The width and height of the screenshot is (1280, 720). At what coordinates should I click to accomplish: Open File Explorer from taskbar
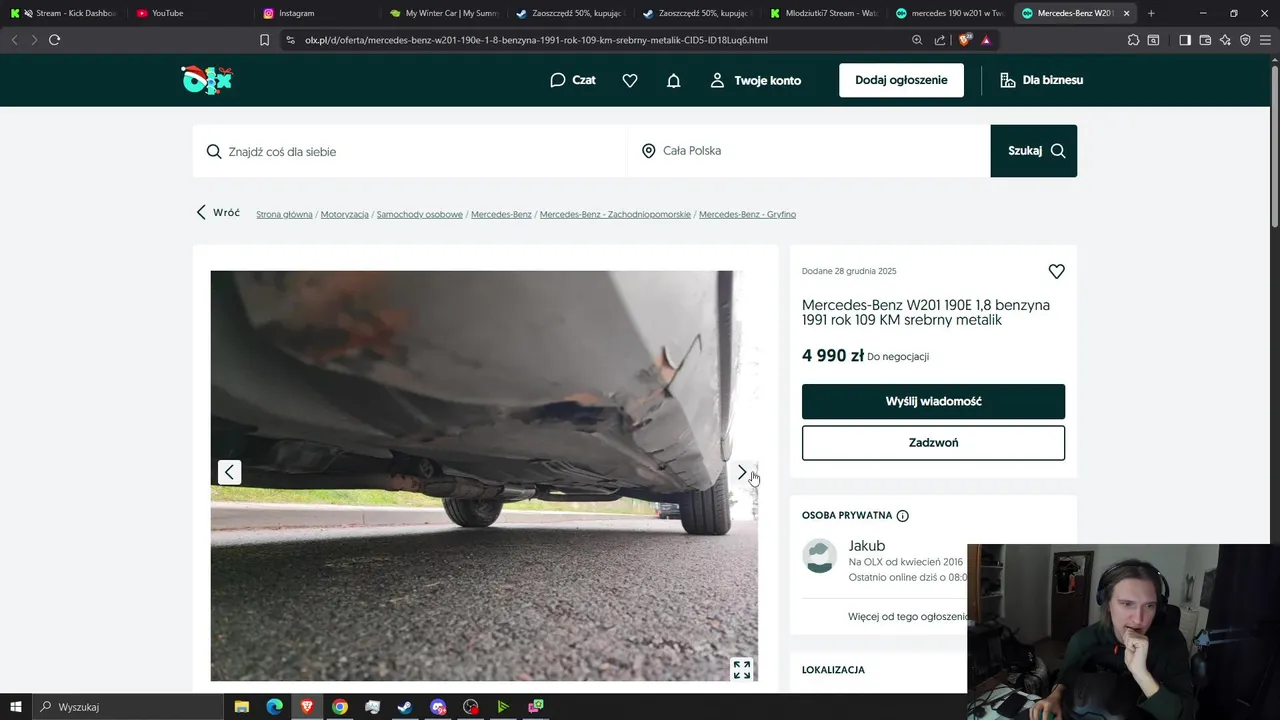pos(242,707)
